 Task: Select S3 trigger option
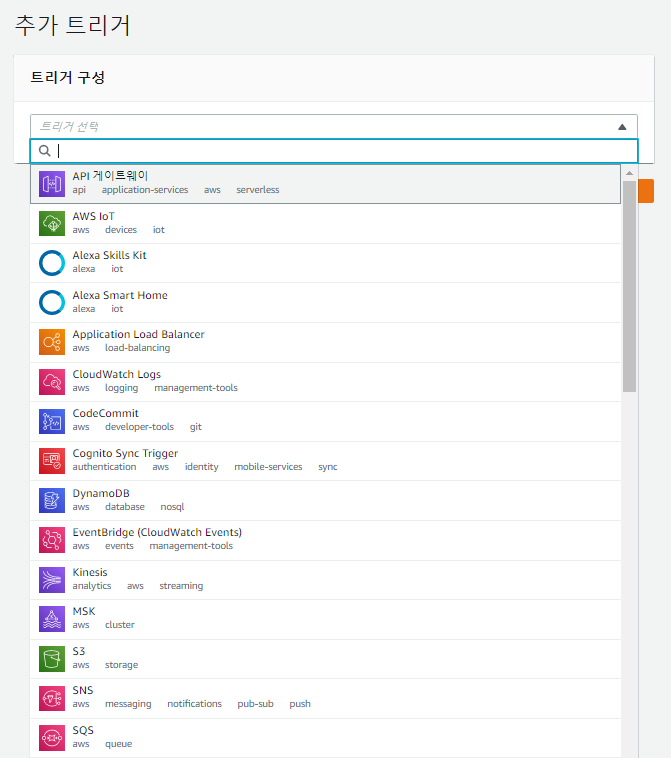(x=325, y=659)
